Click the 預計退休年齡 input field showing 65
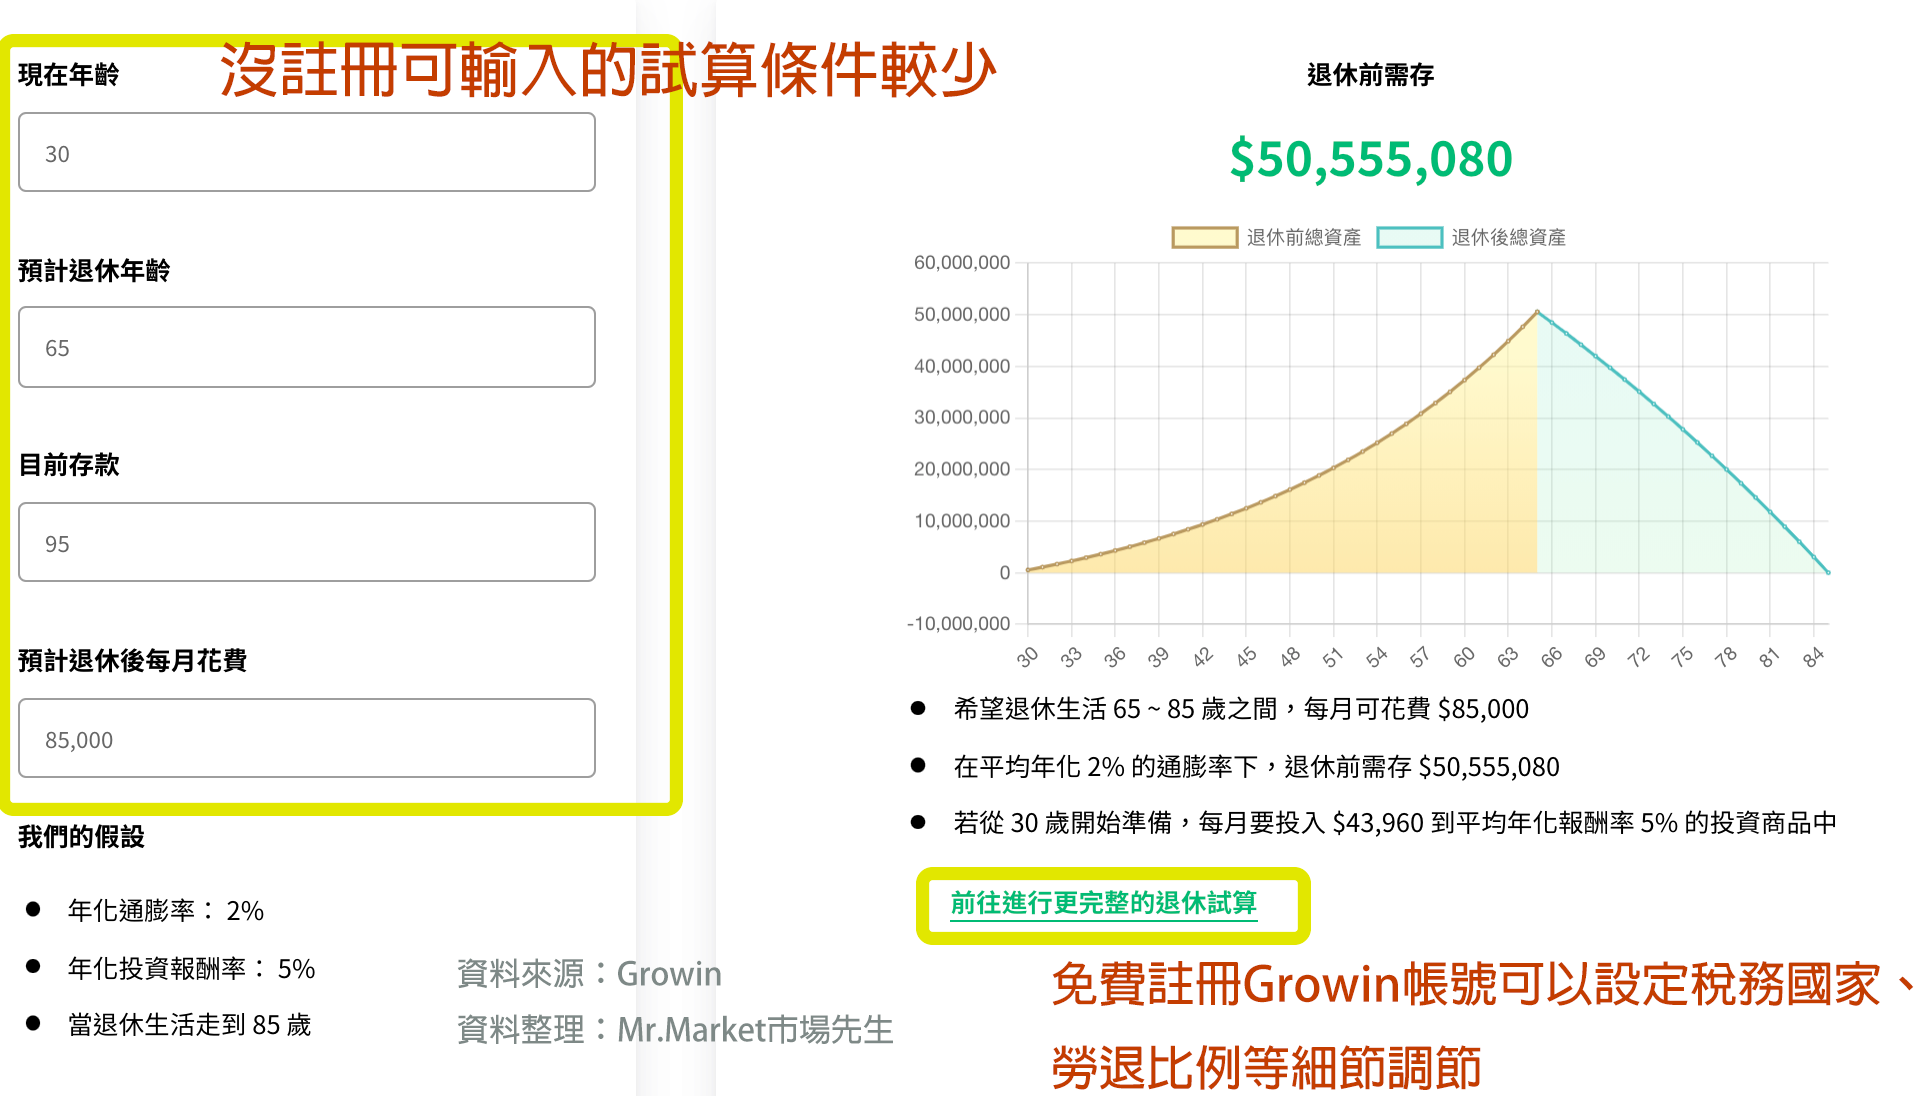 (307, 347)
